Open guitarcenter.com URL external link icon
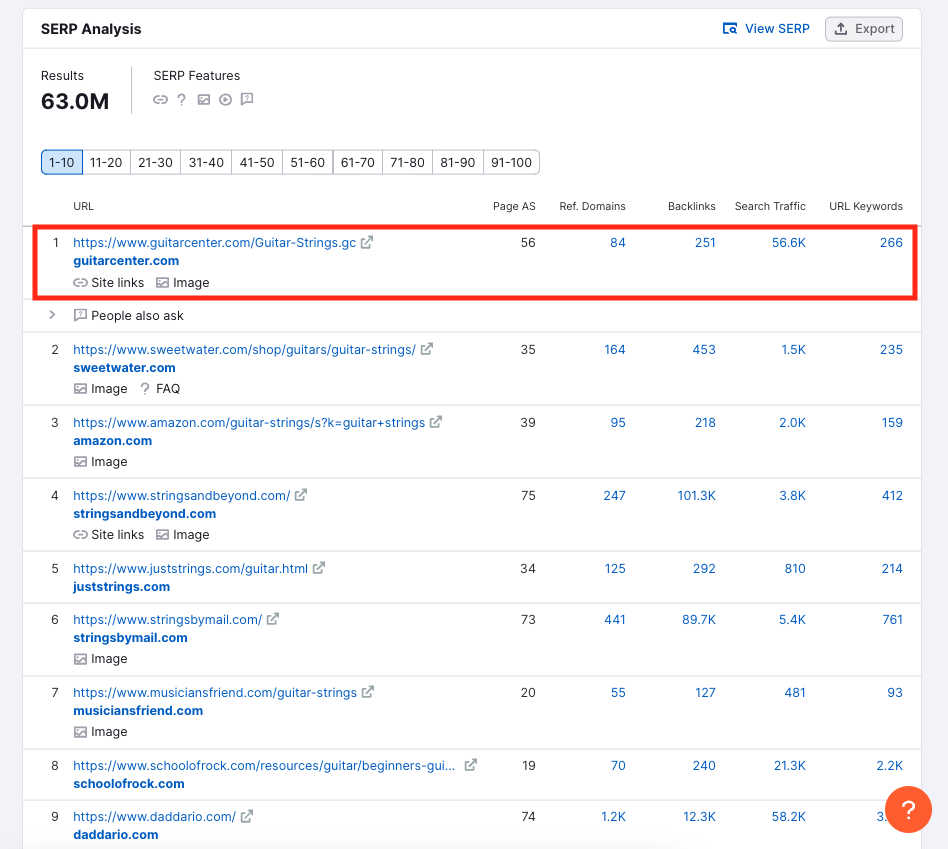 (x=367, y=242)
